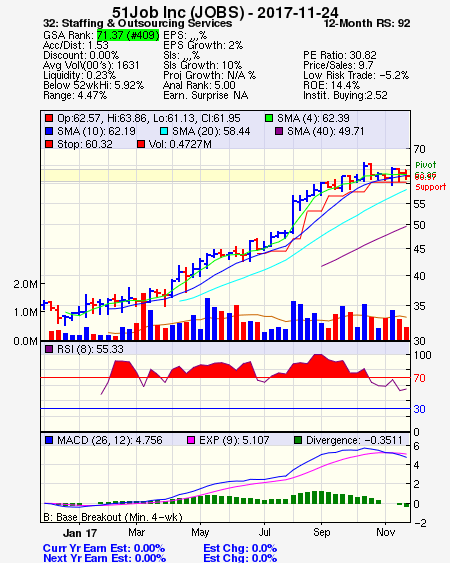
Task: Click the 70 price axis label
Action: pos(419,149)
